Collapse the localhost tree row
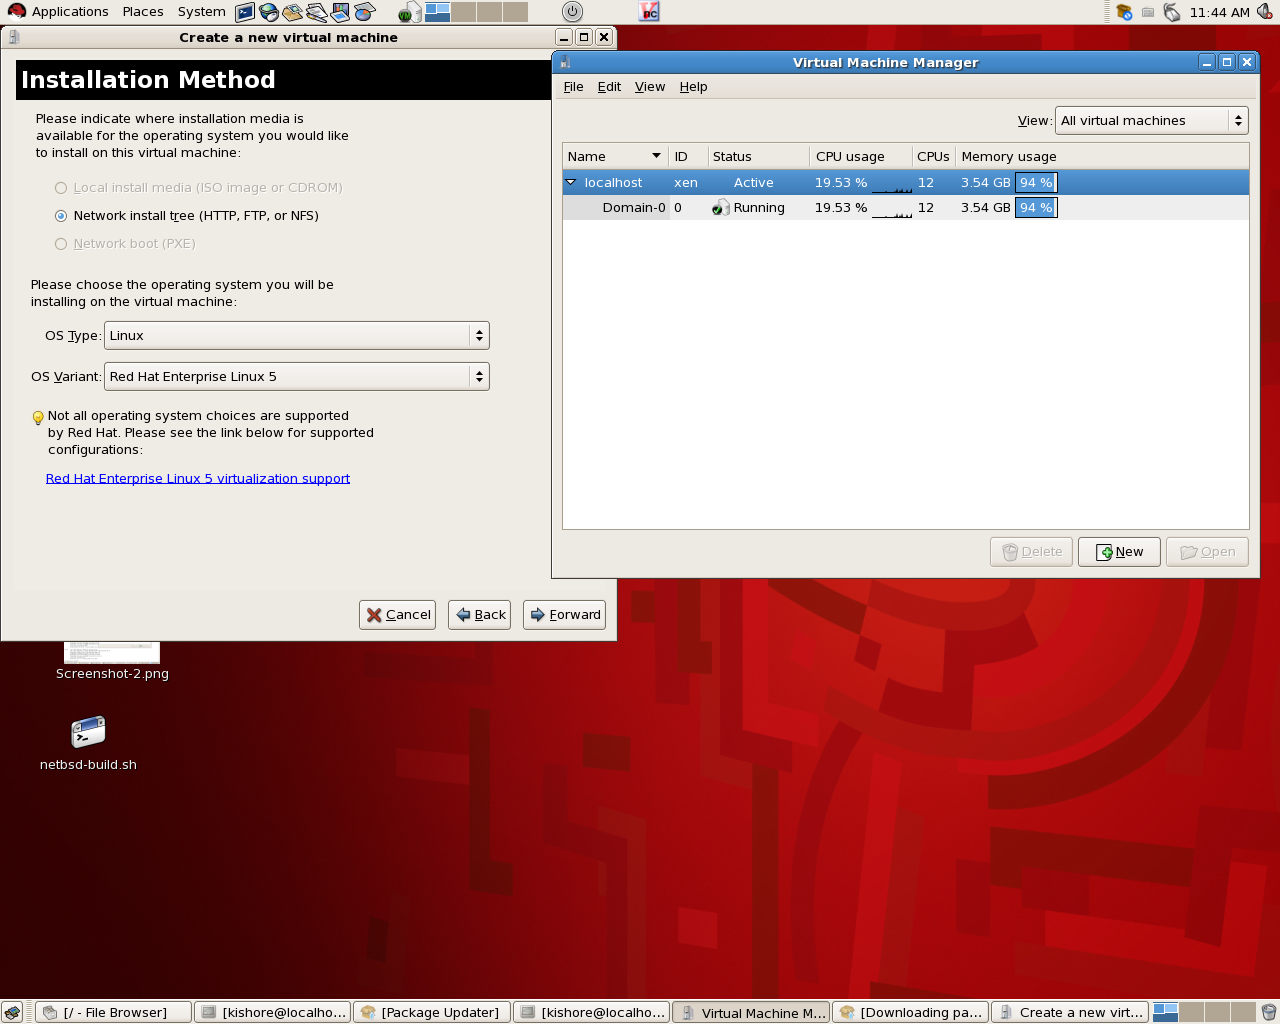 571,183
